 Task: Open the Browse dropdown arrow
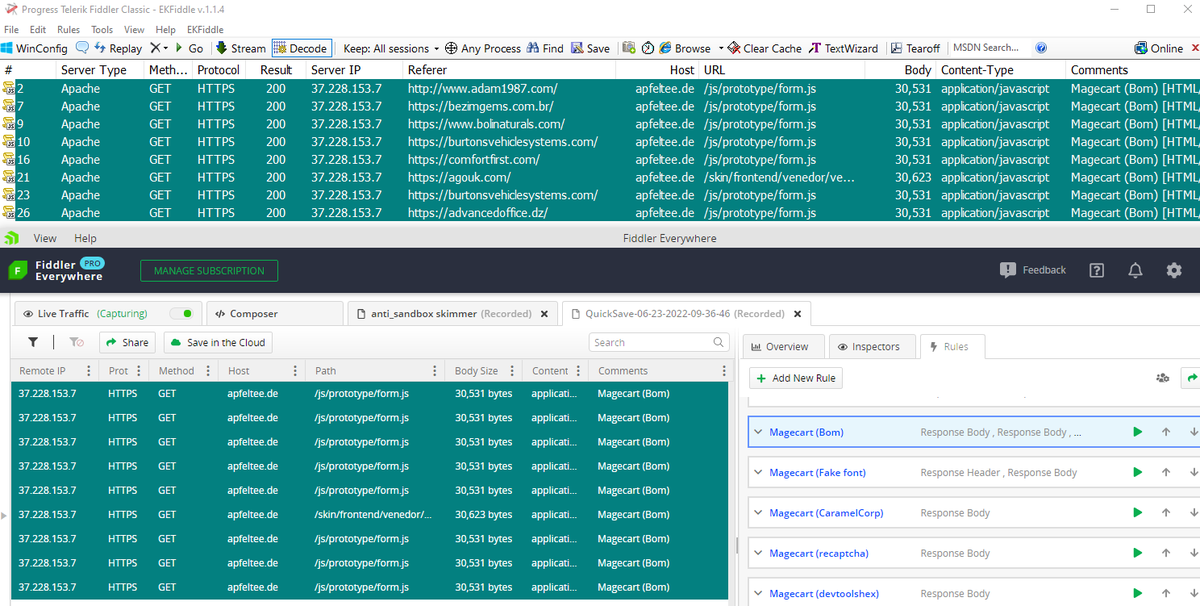[x=719, y=48]
